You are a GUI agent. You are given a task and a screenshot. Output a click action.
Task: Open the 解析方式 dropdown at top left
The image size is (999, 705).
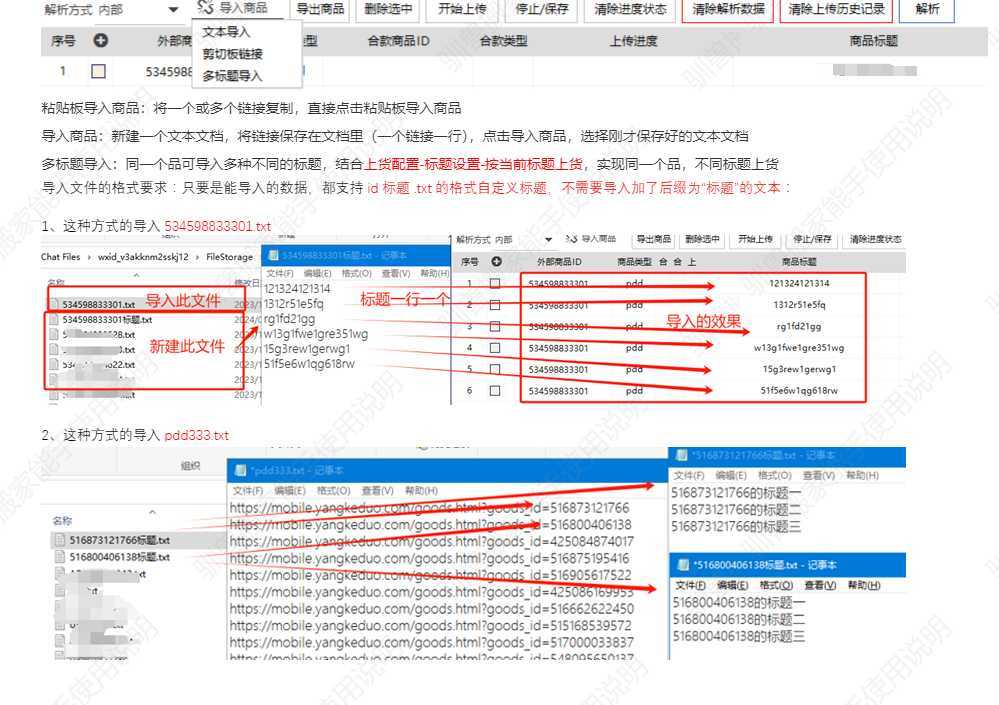173,10
